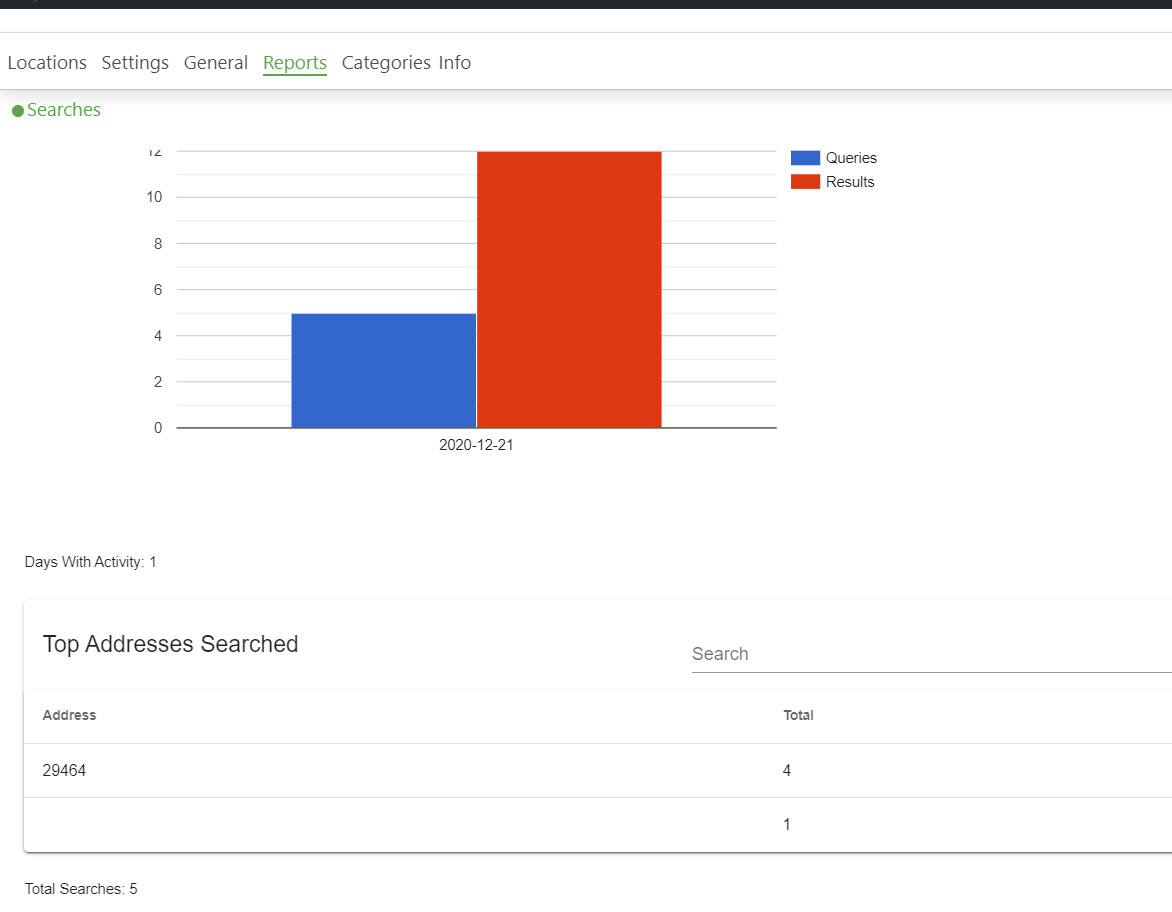Click the Top Addresses Searched heading

tap(170, 644)
